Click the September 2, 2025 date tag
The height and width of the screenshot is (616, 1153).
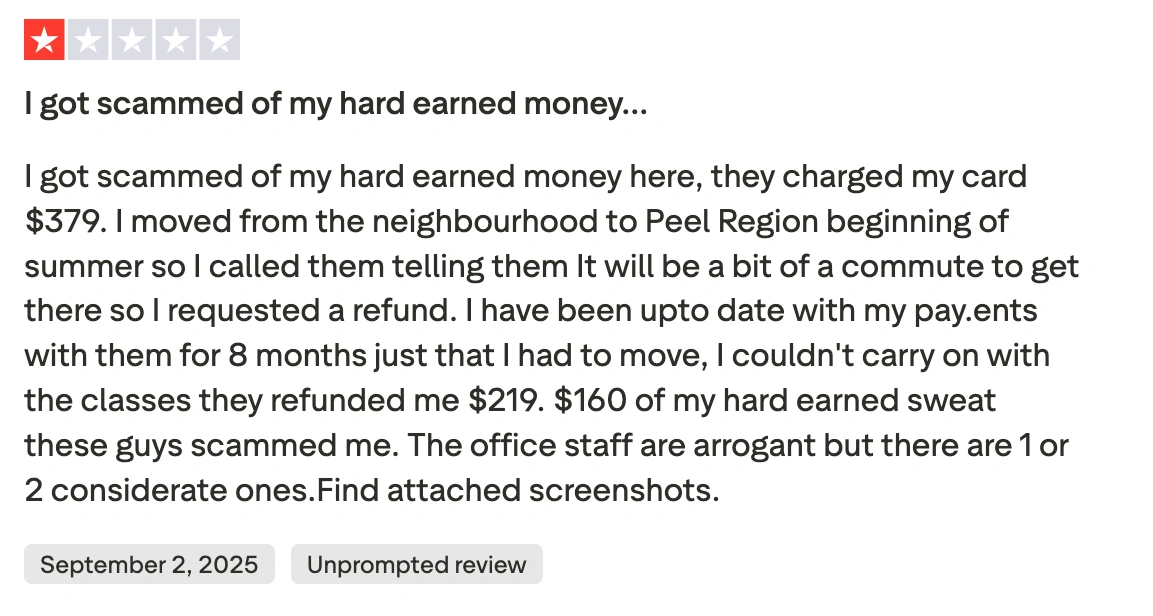point(149,564)
